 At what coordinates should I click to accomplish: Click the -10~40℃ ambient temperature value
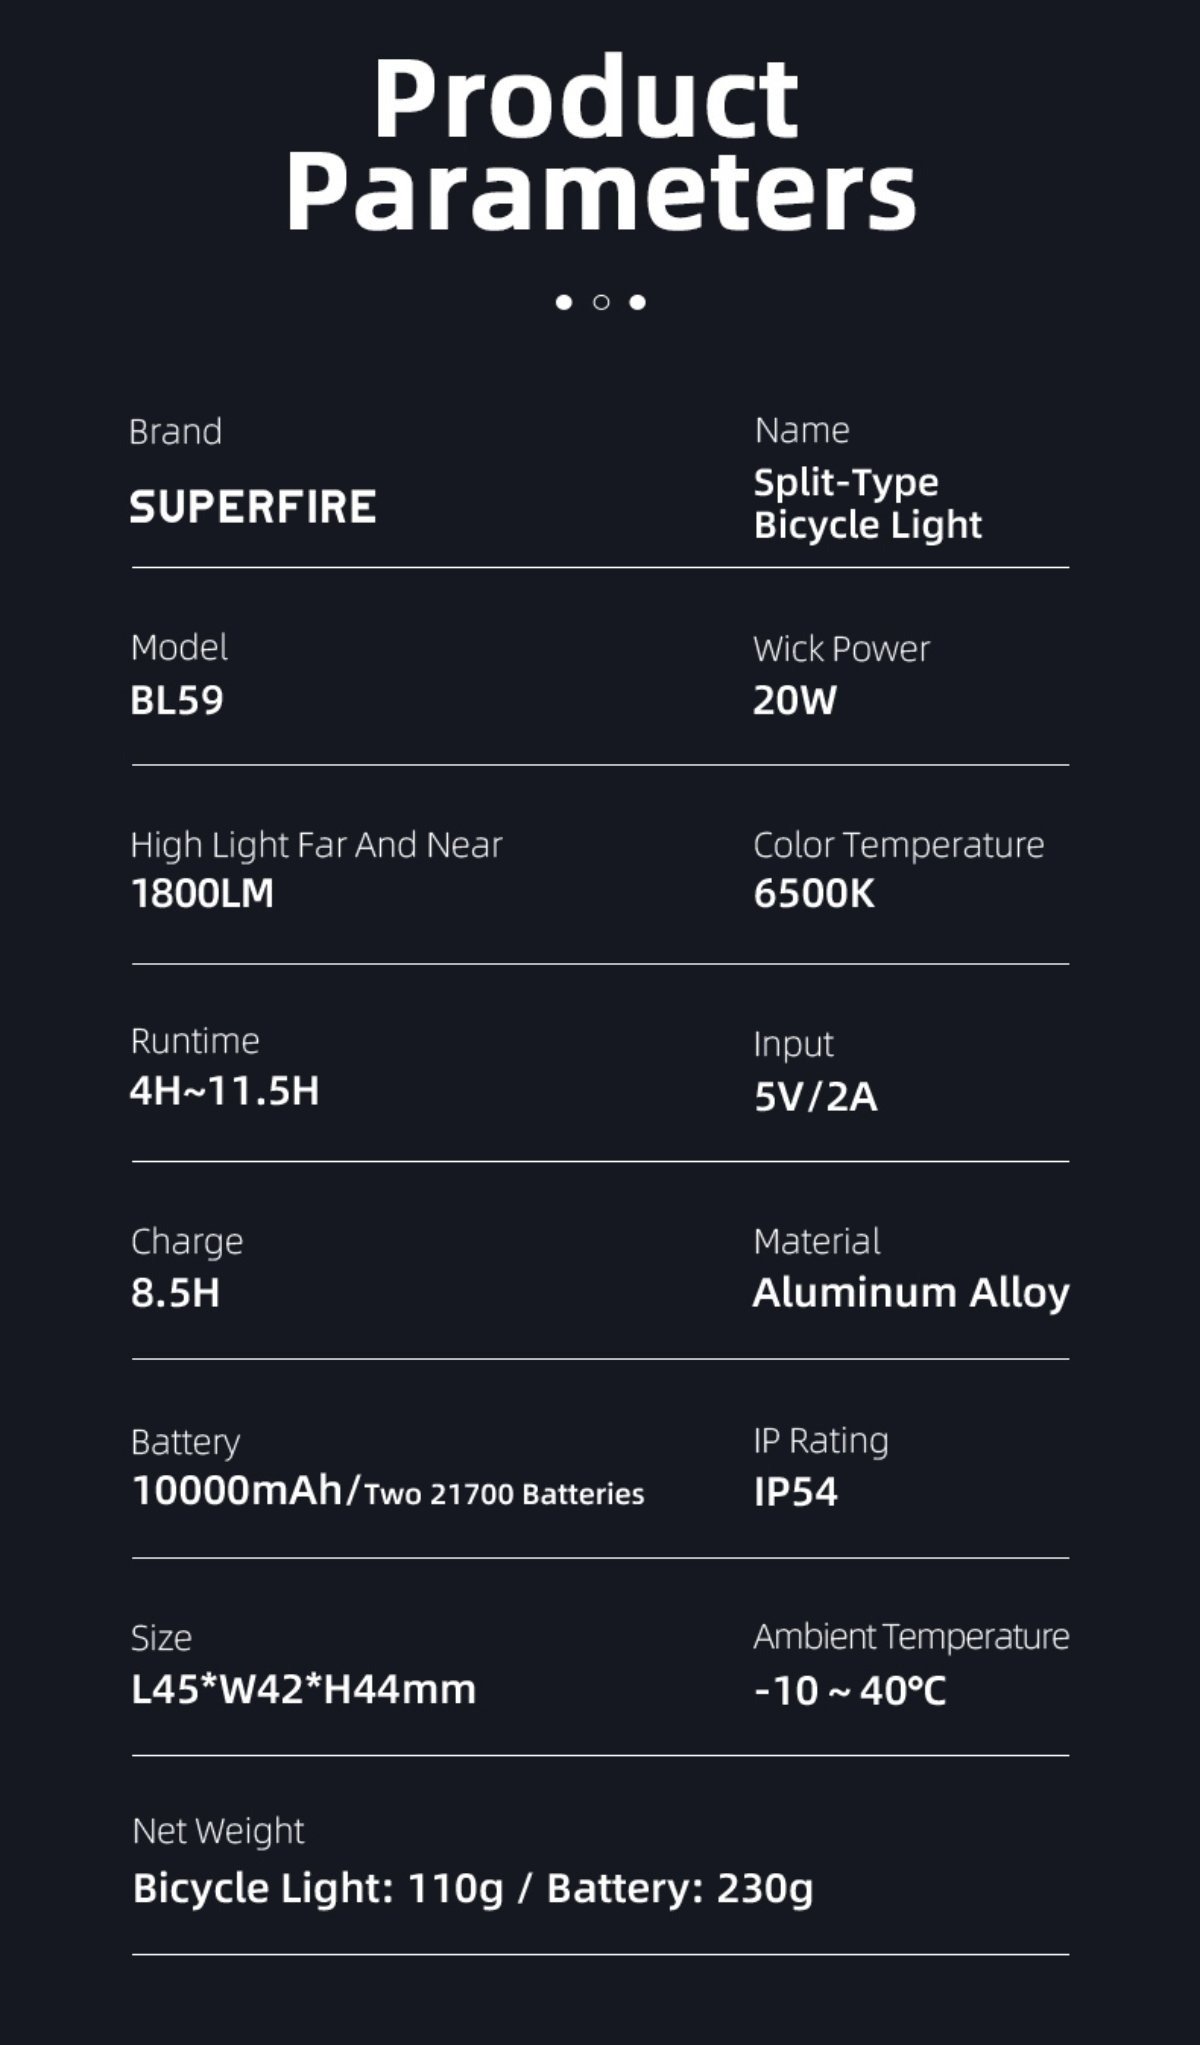pos(850,1691)
